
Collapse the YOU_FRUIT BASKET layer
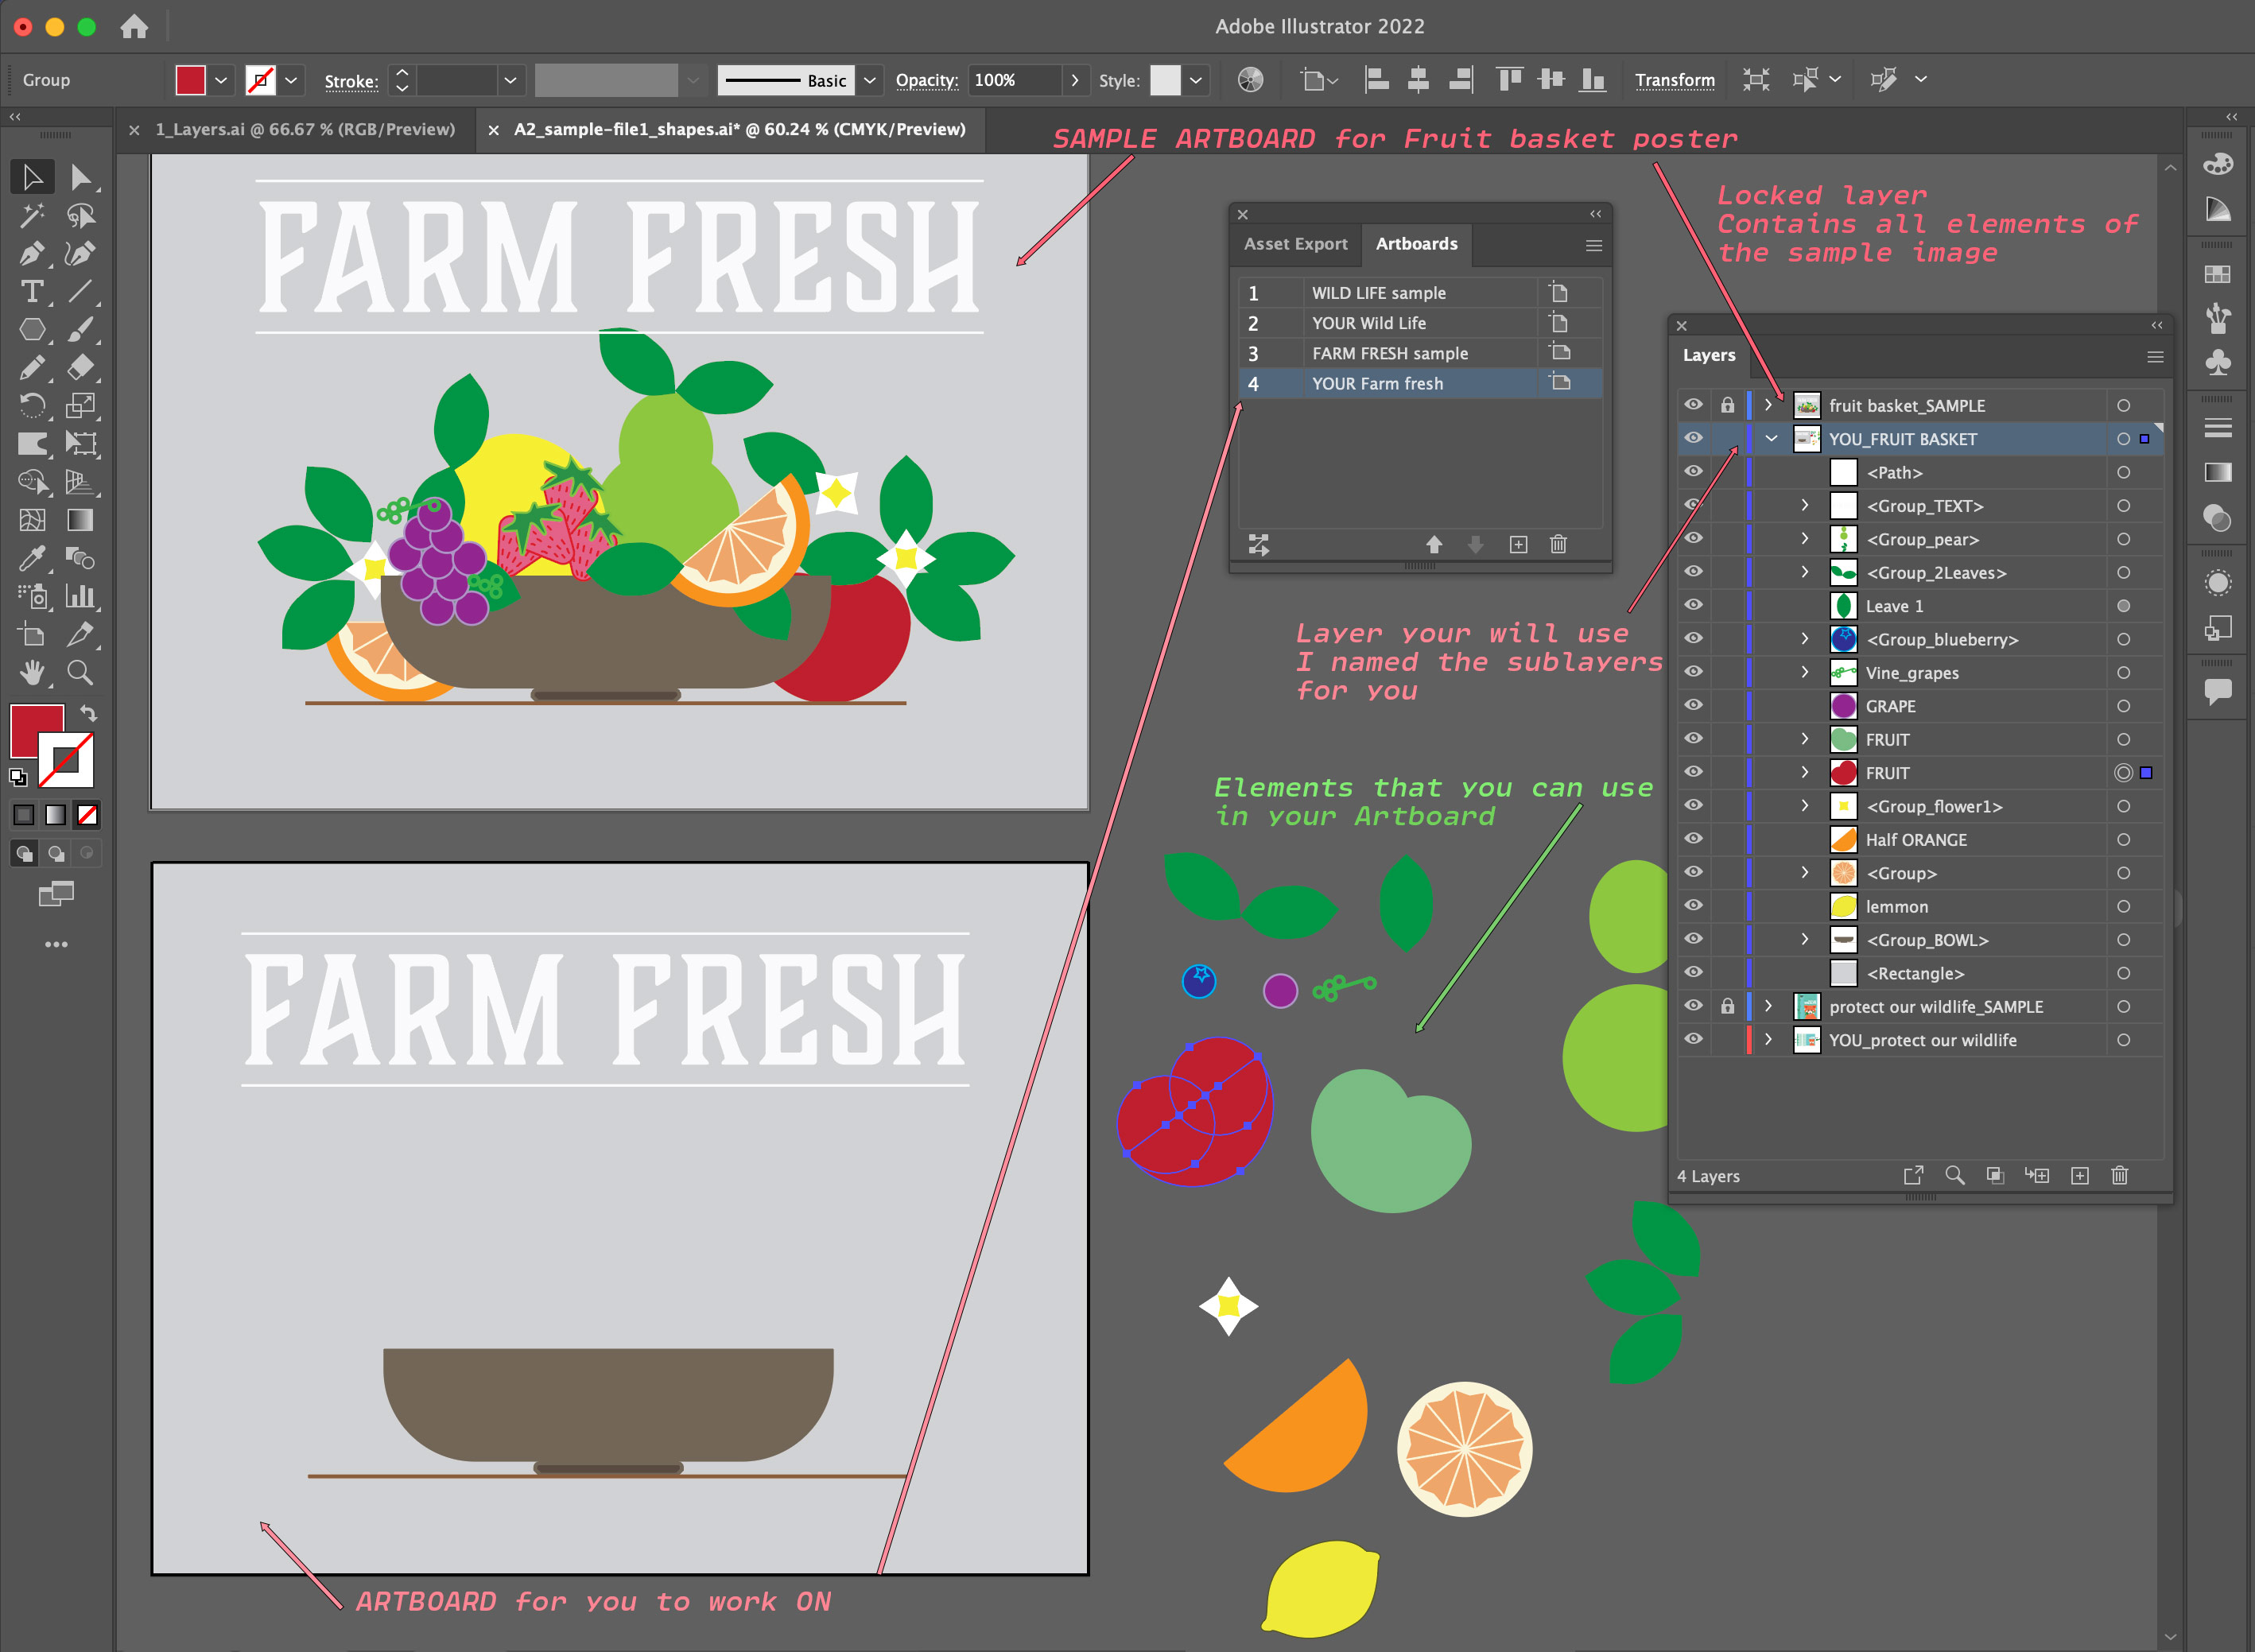coord(1771,439)
